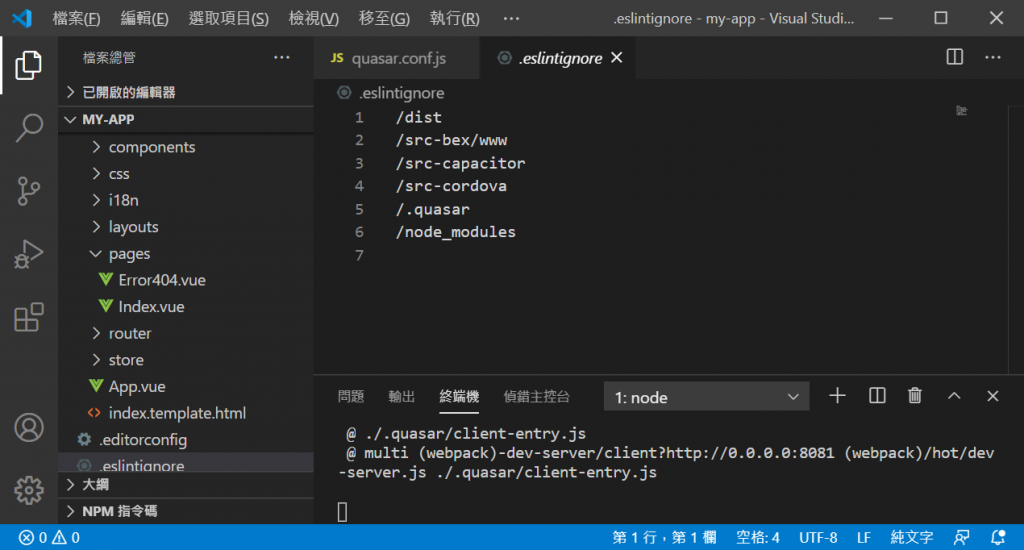
Task: Switch to 輸出 panel tab
Action: pos(401,396)
